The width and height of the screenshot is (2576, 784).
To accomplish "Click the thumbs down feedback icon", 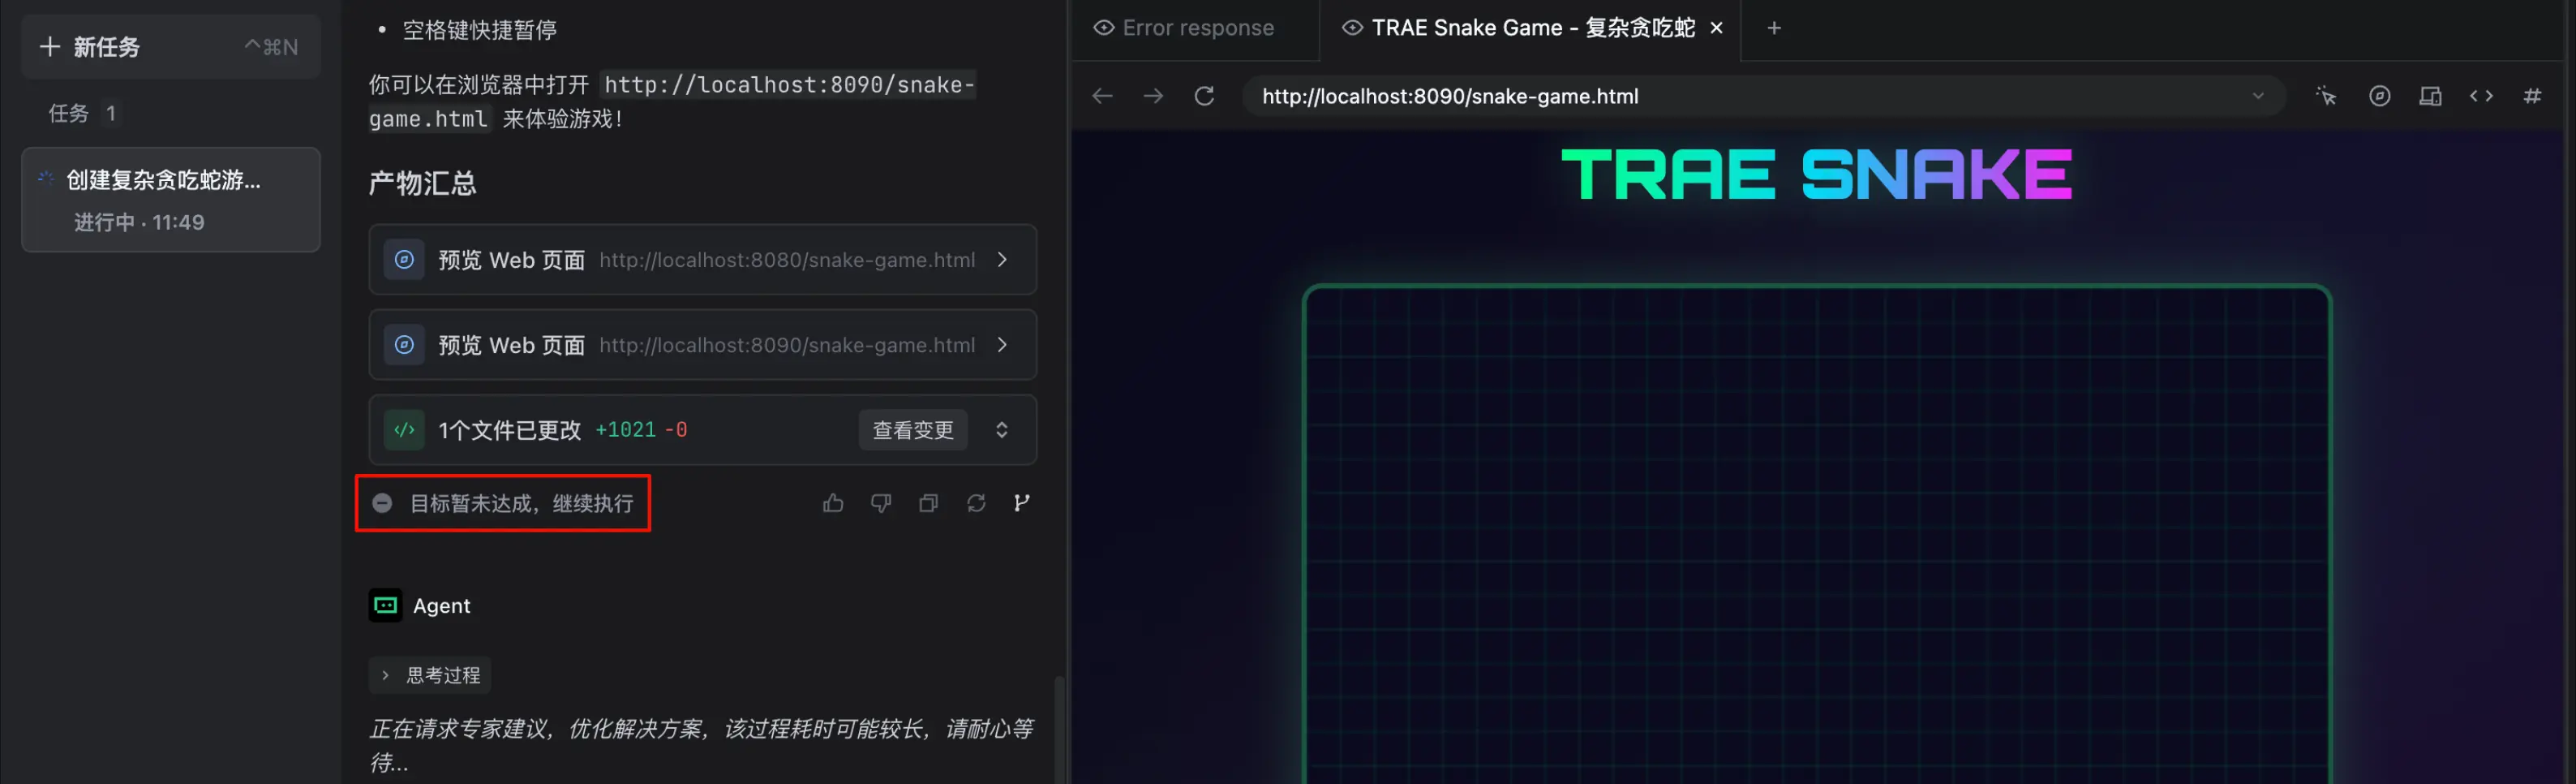I will [881, 503].
